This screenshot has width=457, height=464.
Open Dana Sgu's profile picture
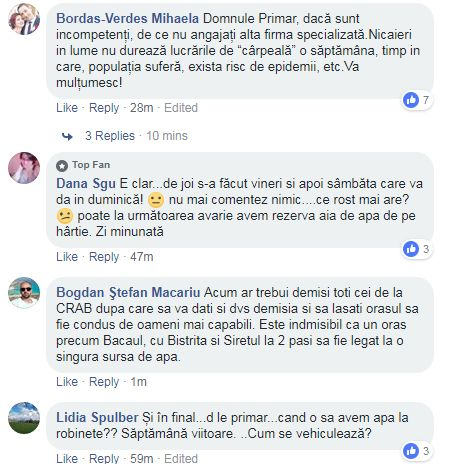(24, 168)
